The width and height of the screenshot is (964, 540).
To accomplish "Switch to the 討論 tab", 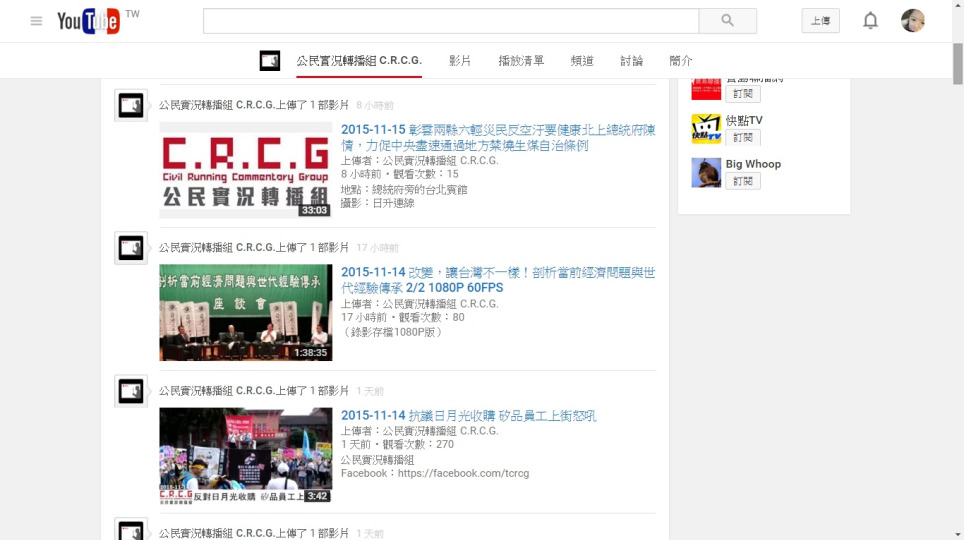I will click(x=631, y=60).
